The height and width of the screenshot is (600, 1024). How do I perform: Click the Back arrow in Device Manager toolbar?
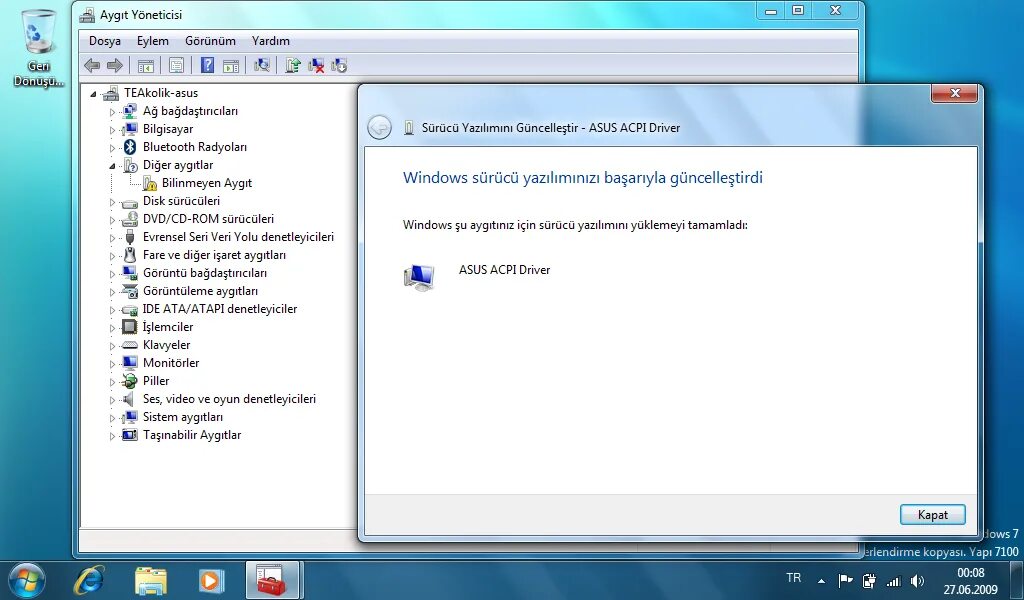click(93, 65)
